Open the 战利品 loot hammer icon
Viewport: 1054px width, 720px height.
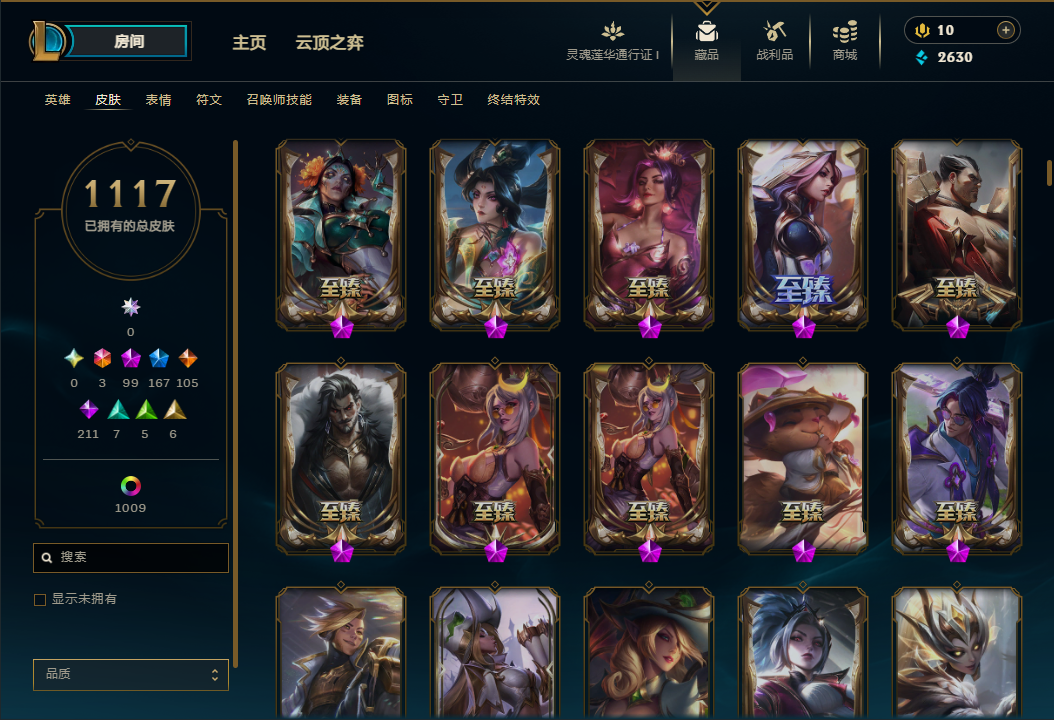pyautogui.click(x=774, y=32)
